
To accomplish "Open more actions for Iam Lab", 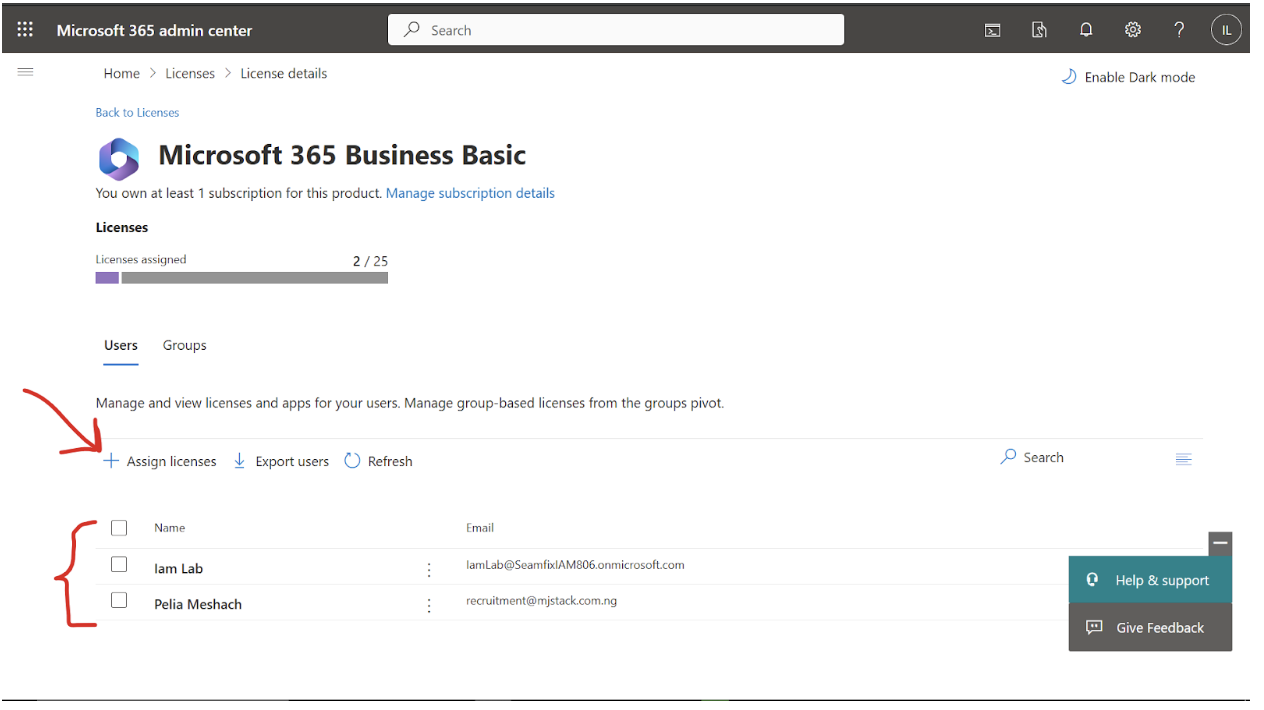I will (429, 569).
